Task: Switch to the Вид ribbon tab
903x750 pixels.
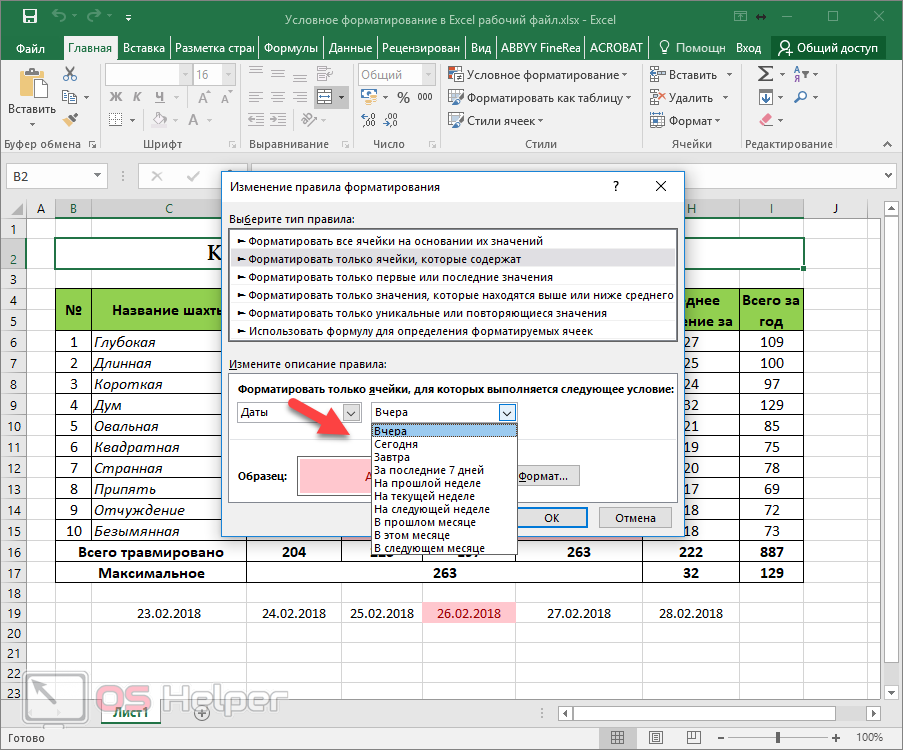Action: (x=481, y=48)
